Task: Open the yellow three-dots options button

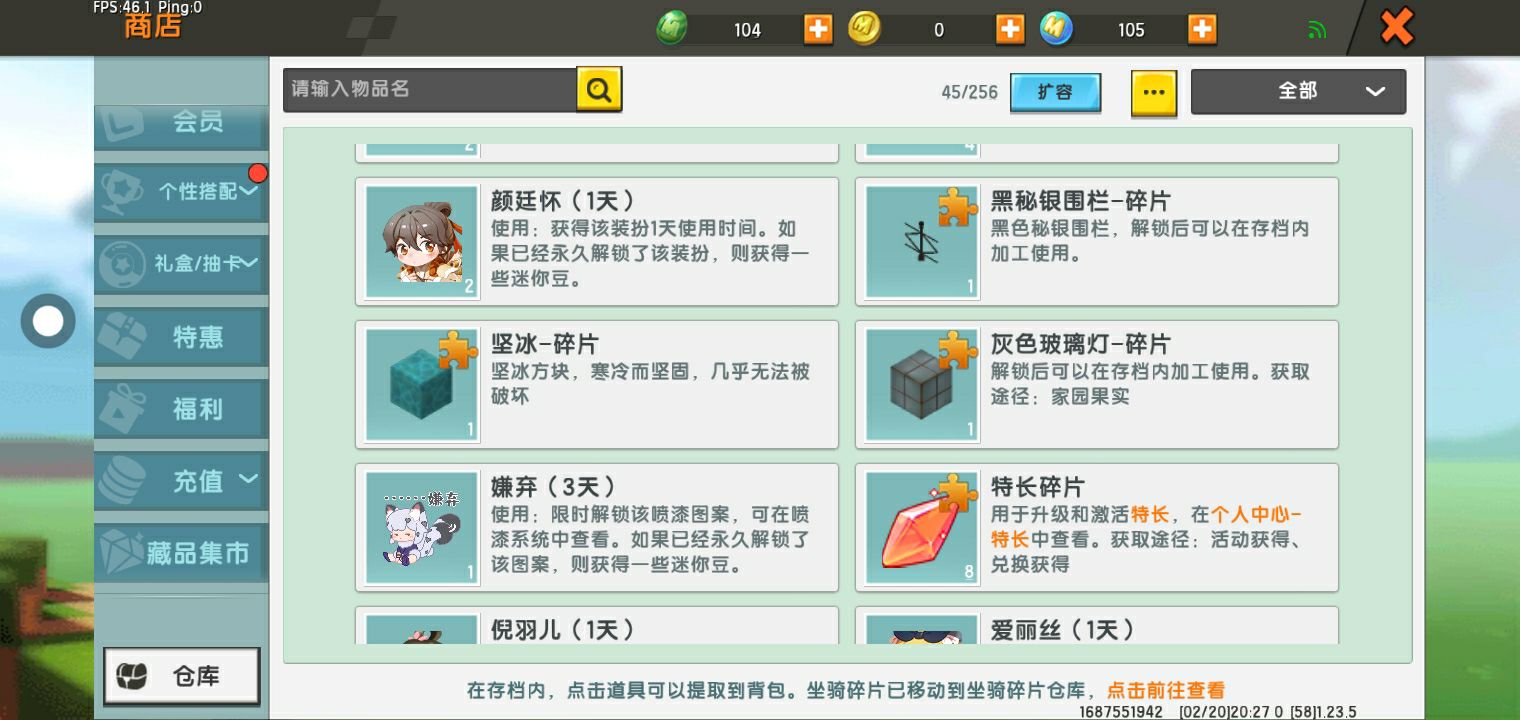Action: point(1154,92)
